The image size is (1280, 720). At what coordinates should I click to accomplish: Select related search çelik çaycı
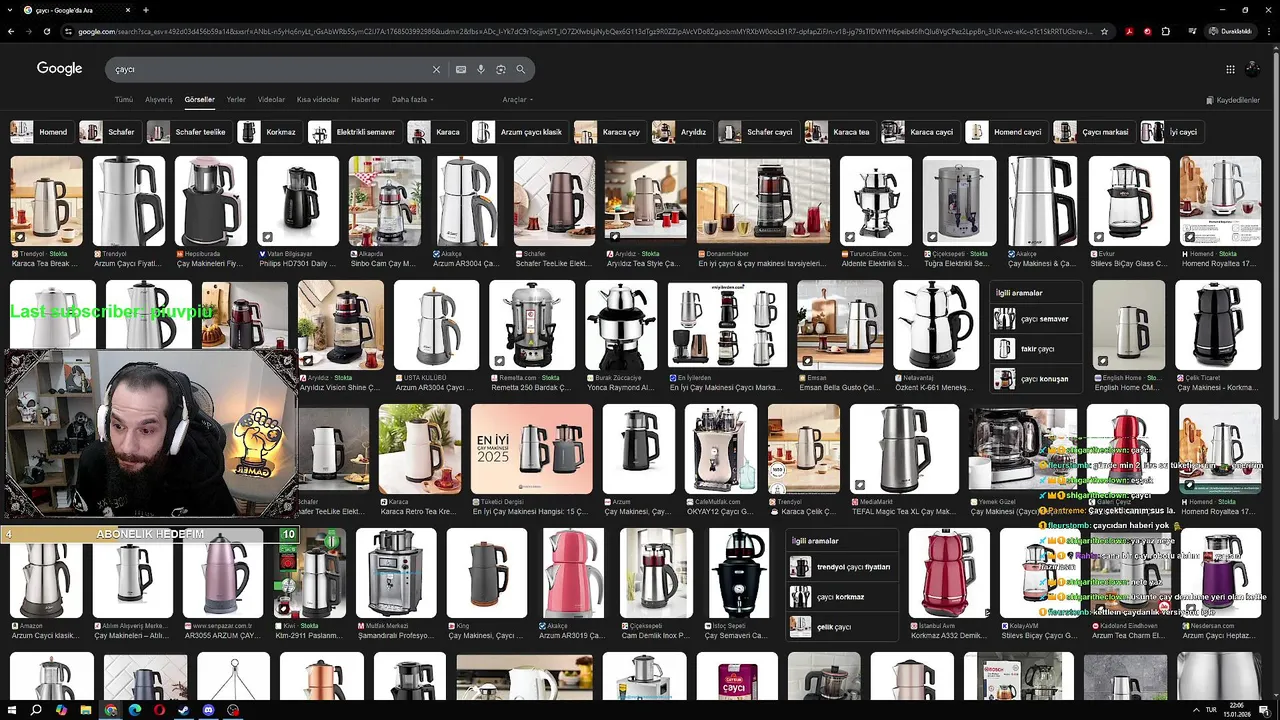842,627
